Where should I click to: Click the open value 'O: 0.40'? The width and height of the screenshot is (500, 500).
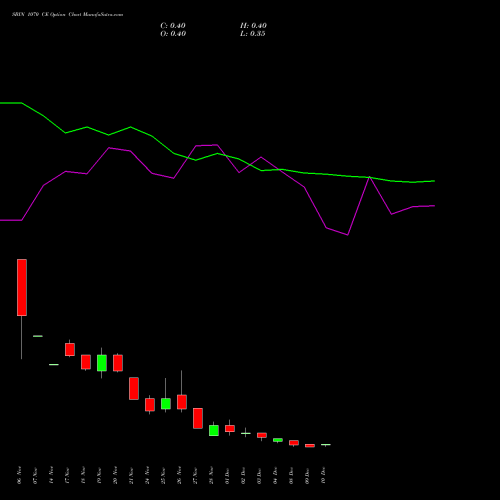[x=173, y=34]
